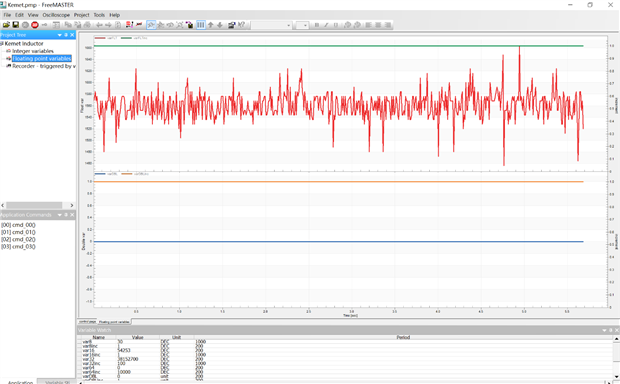The width and height of the screenshot is (620, 384).
Task: Open the Help menu
Action: point(115,15)
